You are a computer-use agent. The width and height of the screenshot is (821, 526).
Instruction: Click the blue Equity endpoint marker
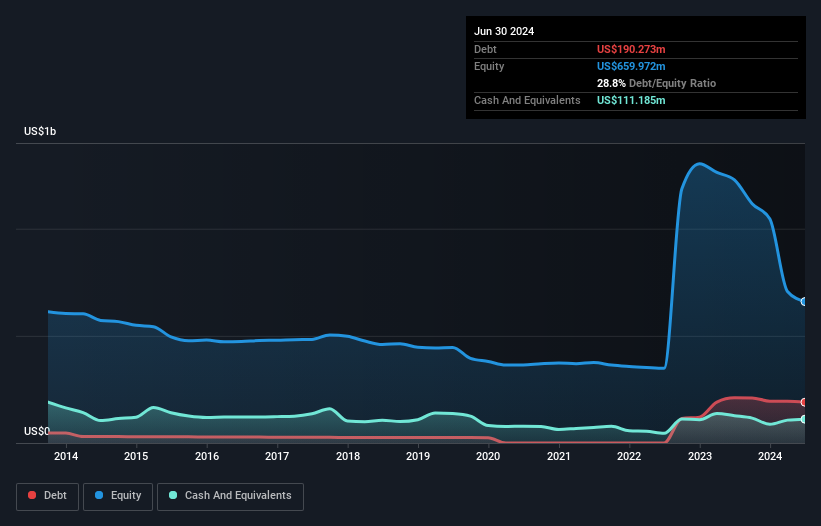point(804,301)
